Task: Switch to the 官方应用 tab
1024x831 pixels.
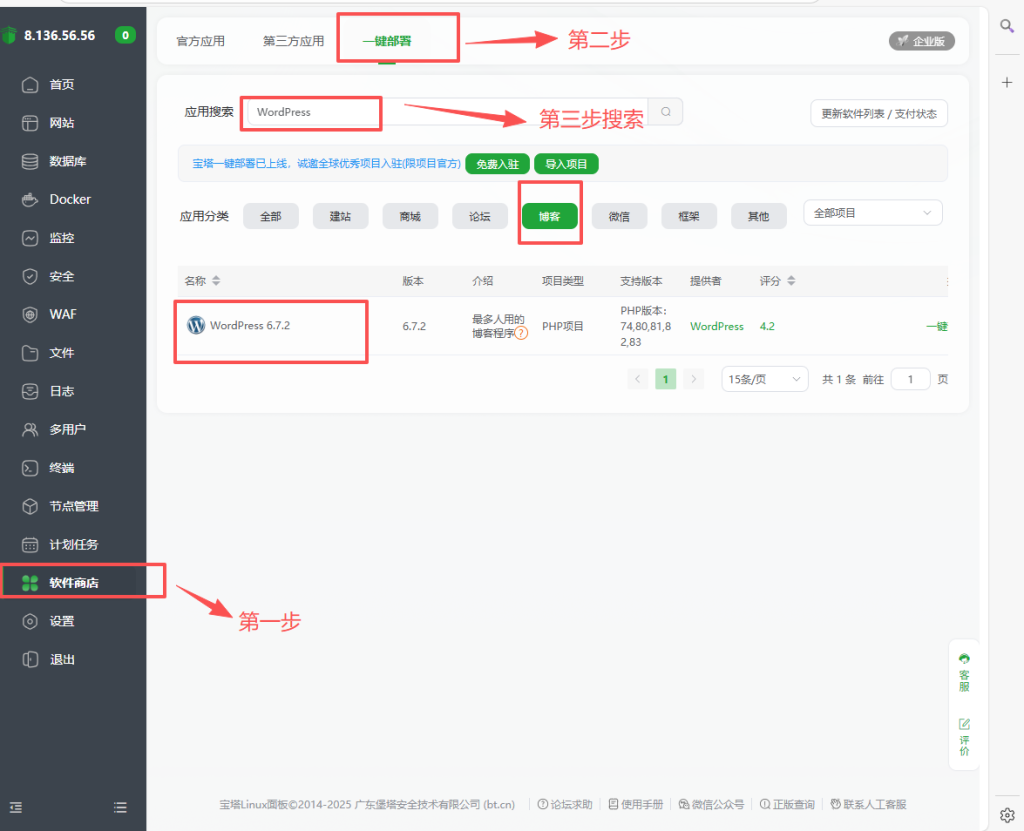Action: pos(200,41)
